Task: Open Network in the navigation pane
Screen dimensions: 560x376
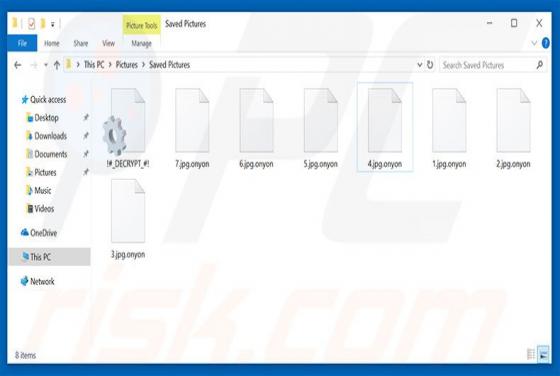Action: tap(38, 281)
